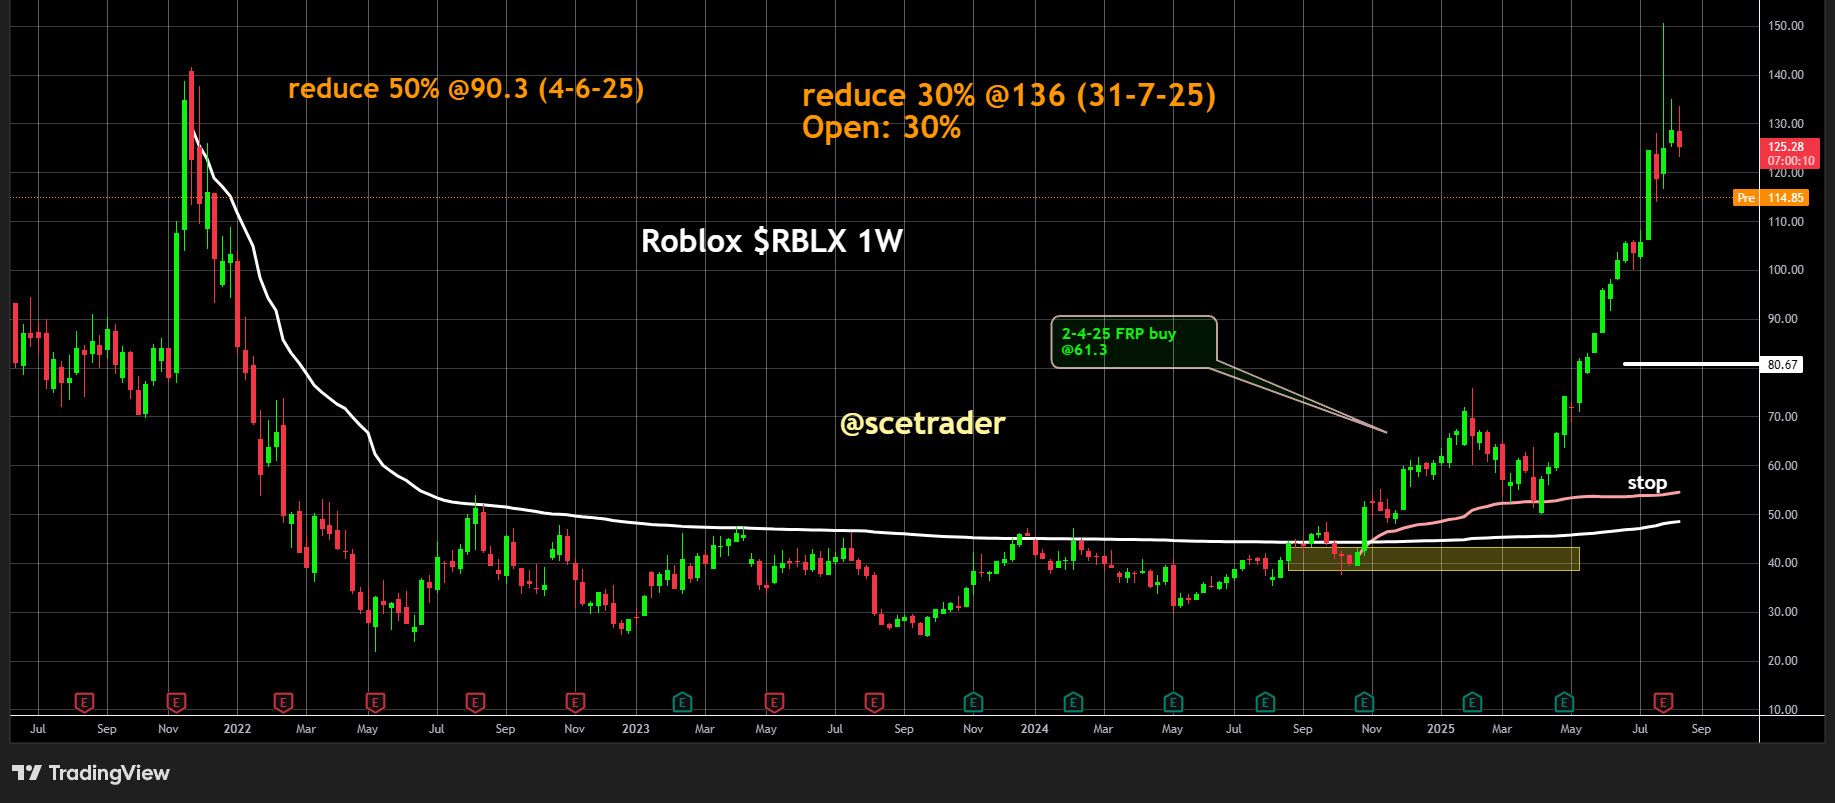Screen dimensions: 1835x803
Task: Click the red earnings marker above May 2023
Action: 773,703
